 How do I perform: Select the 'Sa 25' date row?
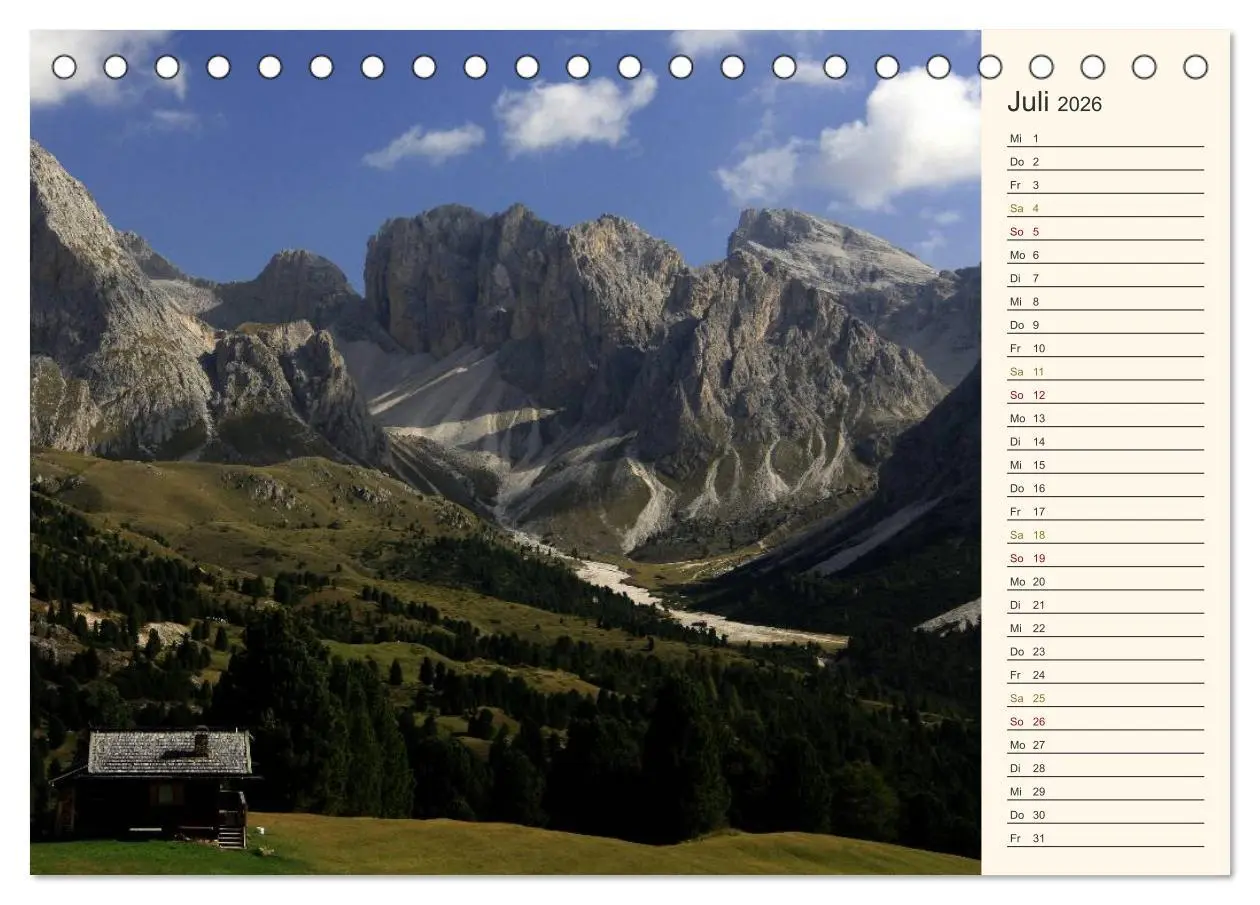(x=1105, y=698)
